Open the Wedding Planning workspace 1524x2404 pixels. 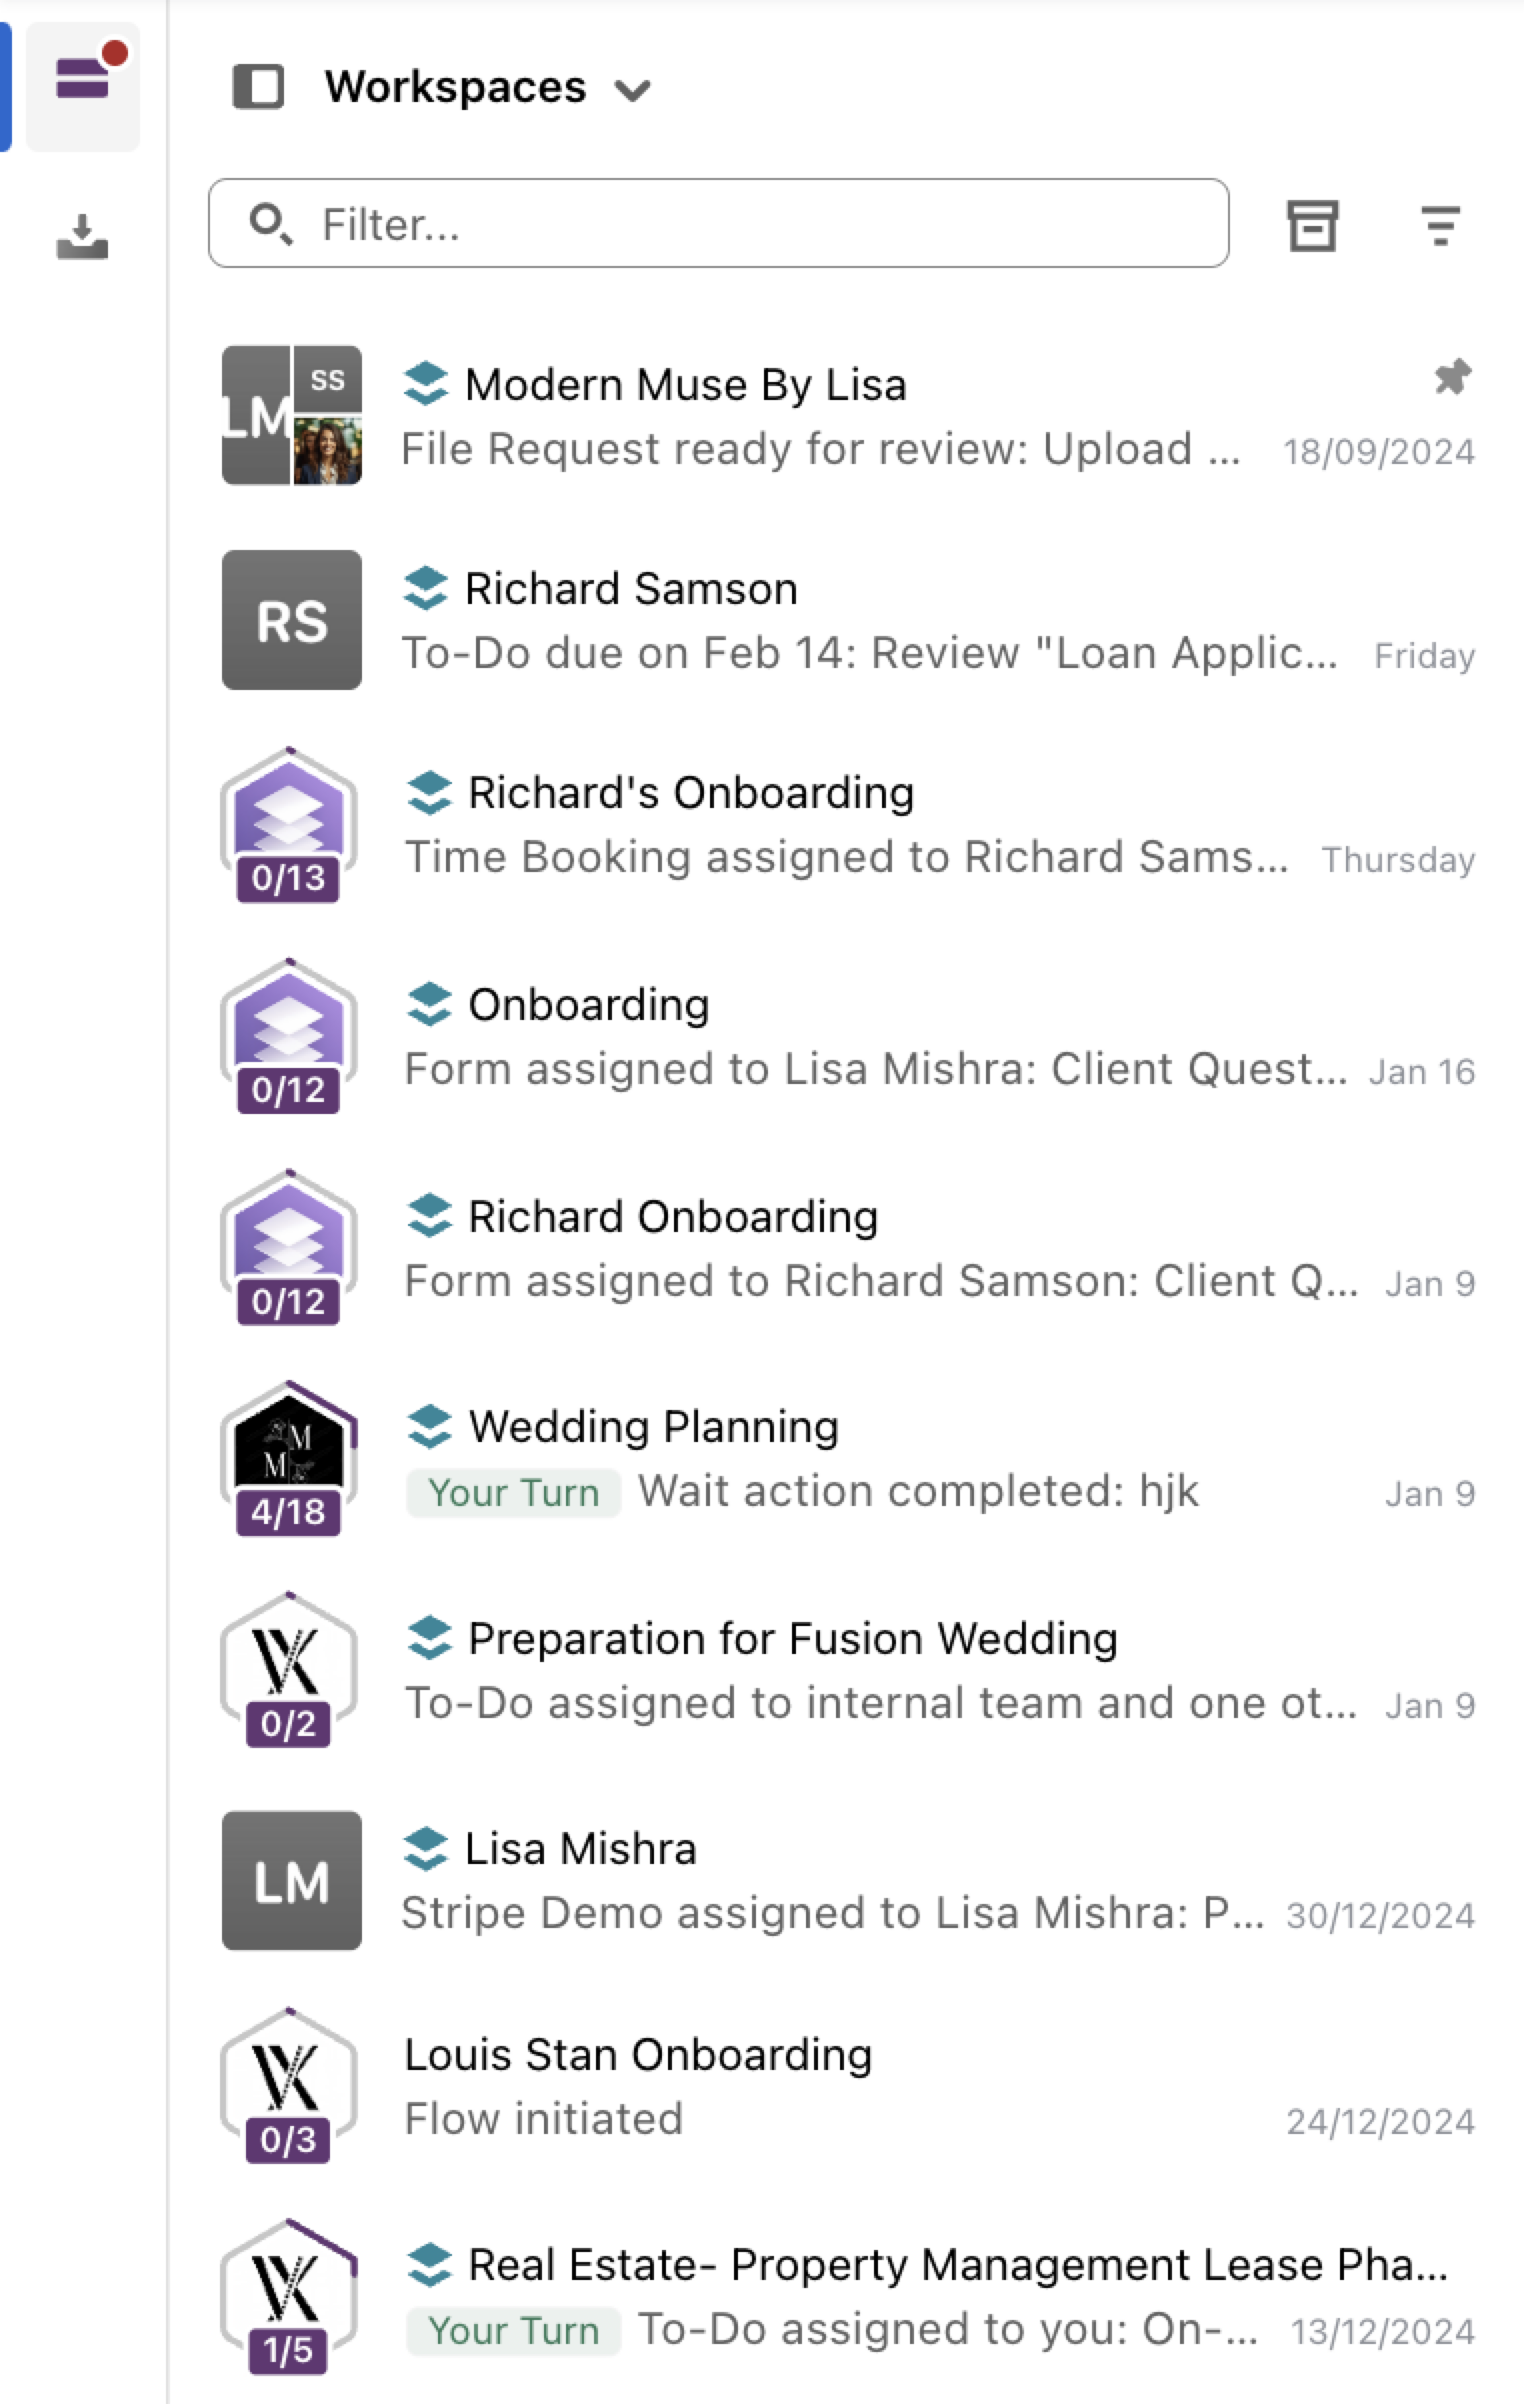coord(847,1459)
